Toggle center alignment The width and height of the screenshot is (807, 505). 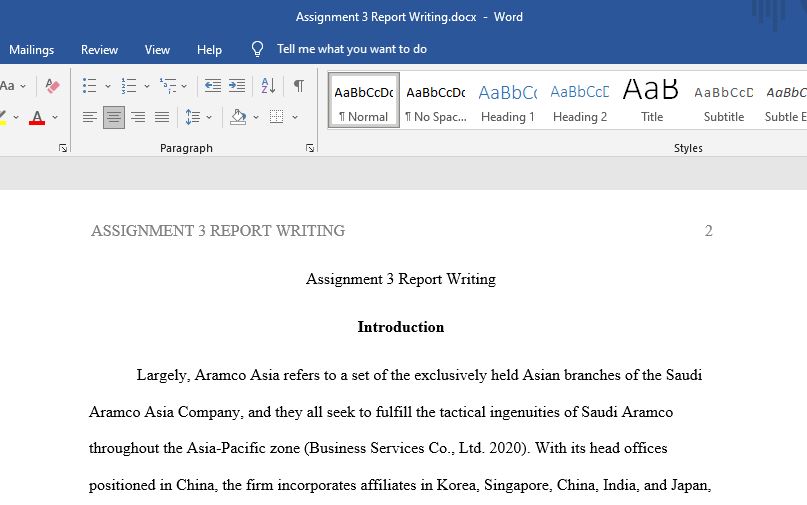(x=114, y=117)
